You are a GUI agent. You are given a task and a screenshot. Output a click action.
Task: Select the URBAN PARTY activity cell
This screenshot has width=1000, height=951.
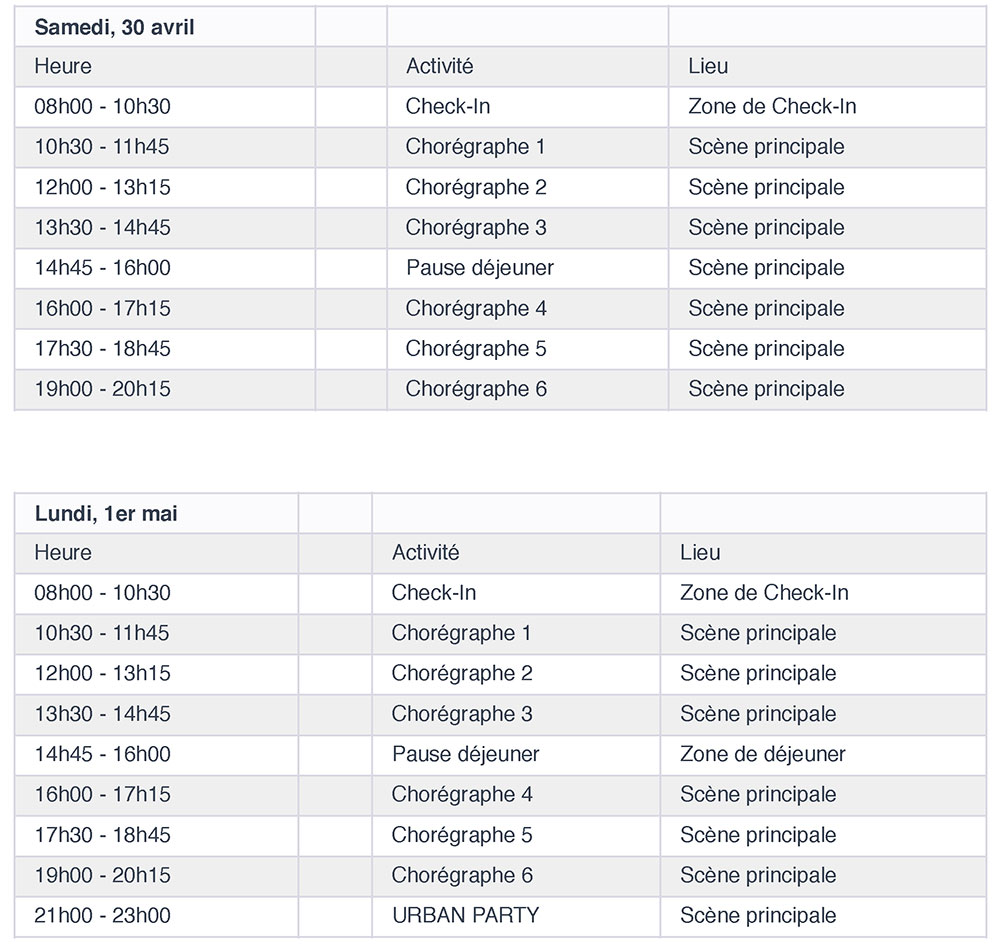tap(465, 915)
